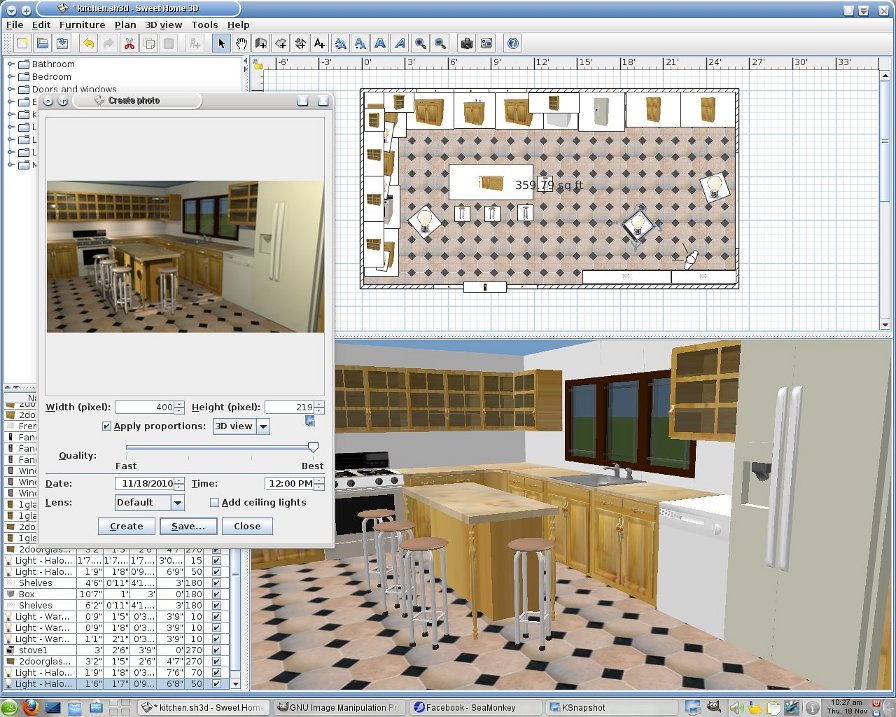The height and width of the screenshot is (717, 896).
Task: Choose the Create walls tool
Action: (261, 44)
